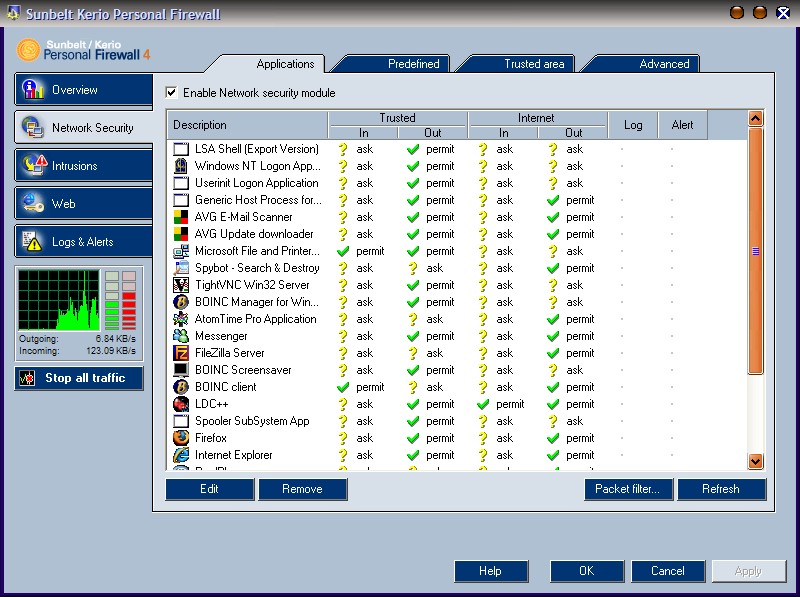Click the Cancel button

point(668,571)
